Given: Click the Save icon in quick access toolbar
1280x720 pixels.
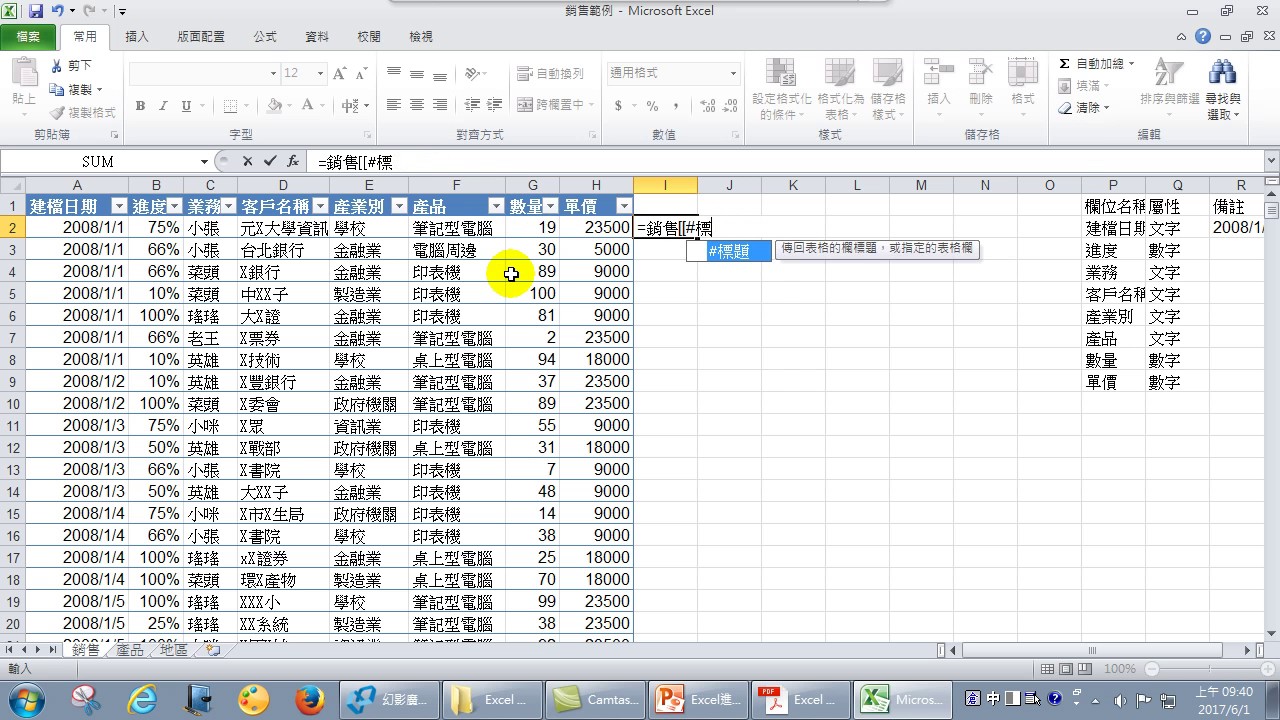Looking at the screenshot, I should (36, 11).
